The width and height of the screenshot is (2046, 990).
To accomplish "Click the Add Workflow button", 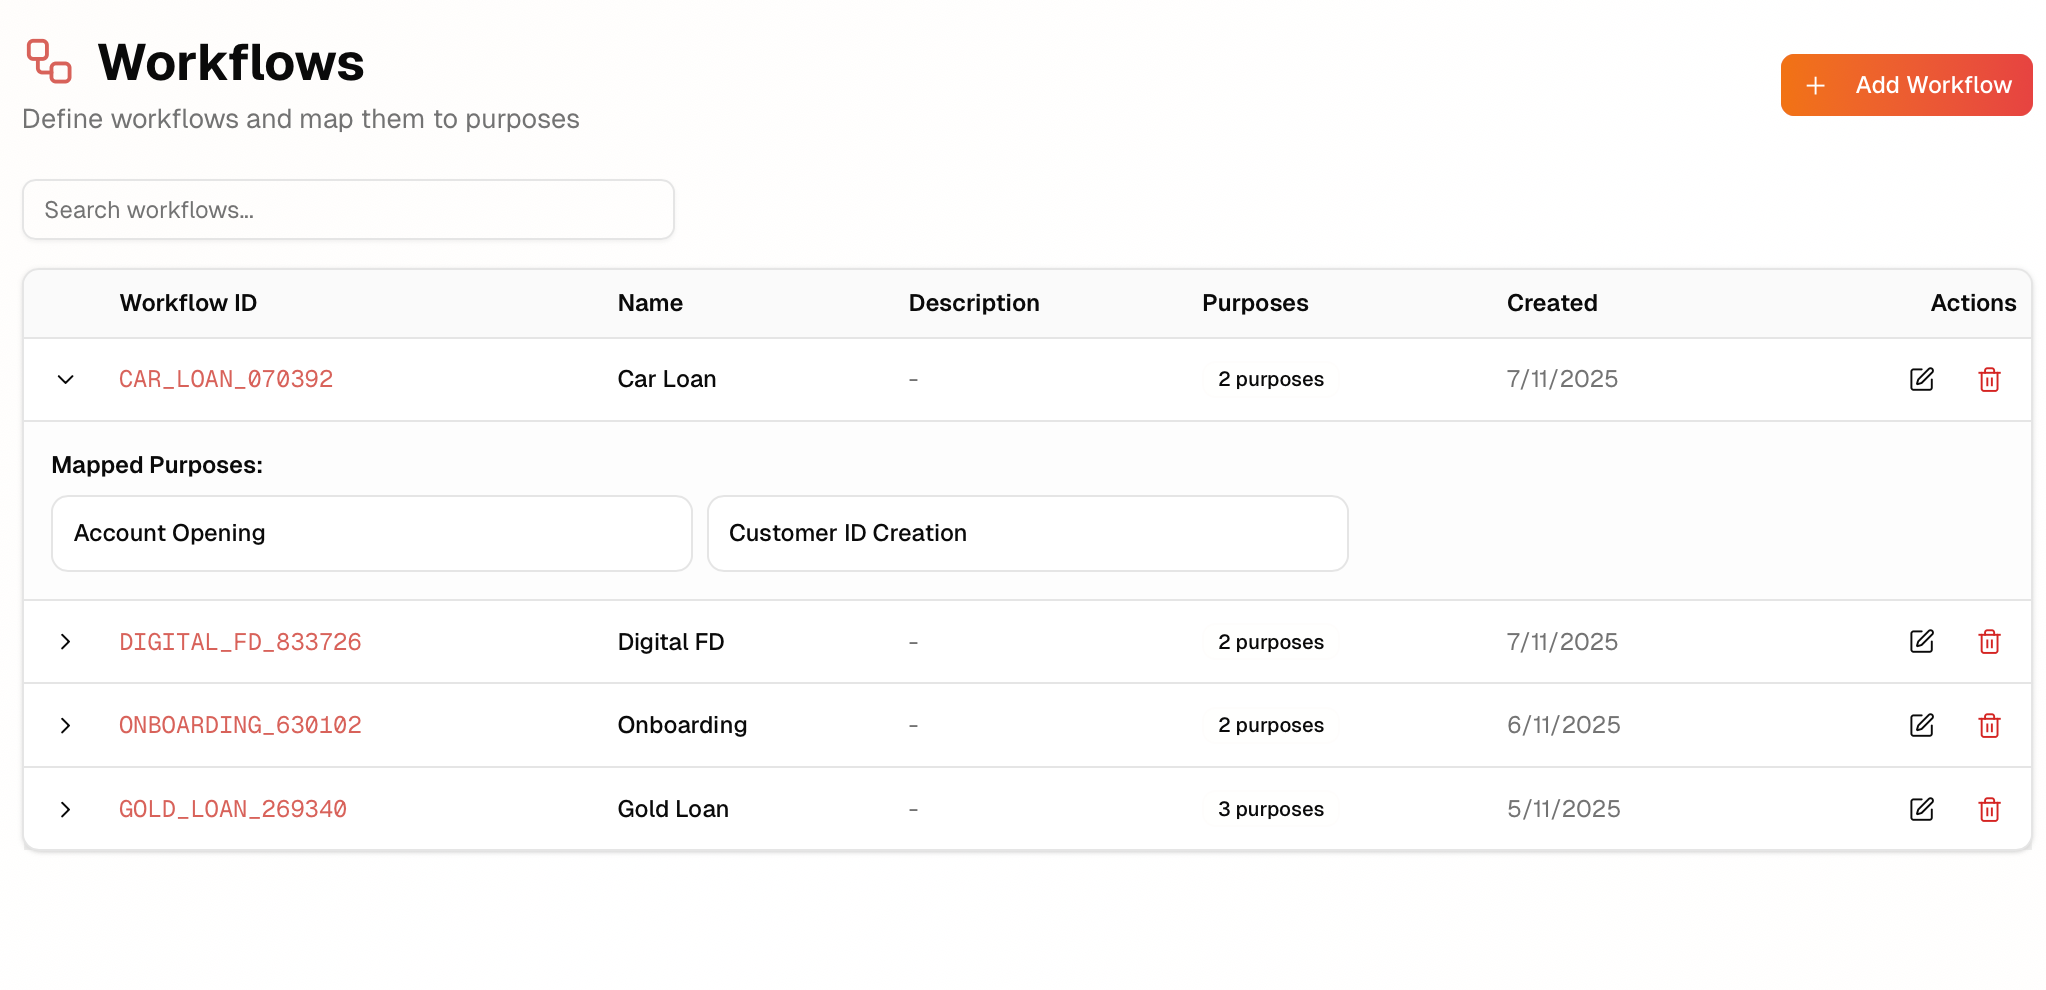I will tap(1905, 85).
